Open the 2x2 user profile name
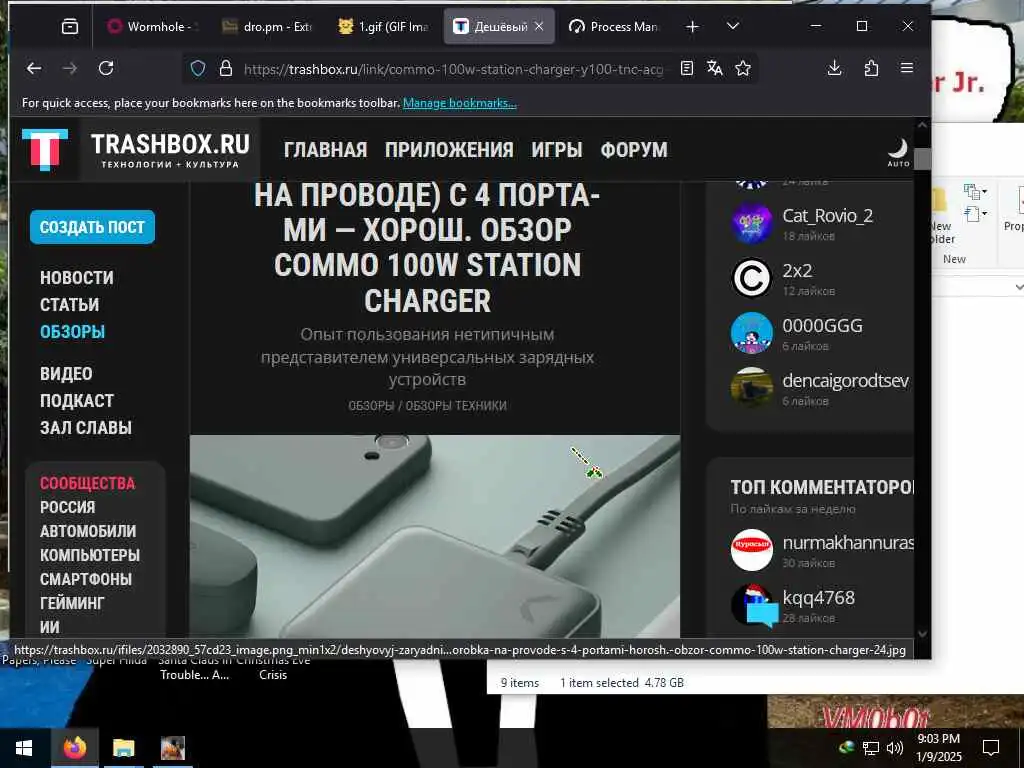Image resolution: width=1024 pixels, height=768 pixels. [x=797, y=270]
